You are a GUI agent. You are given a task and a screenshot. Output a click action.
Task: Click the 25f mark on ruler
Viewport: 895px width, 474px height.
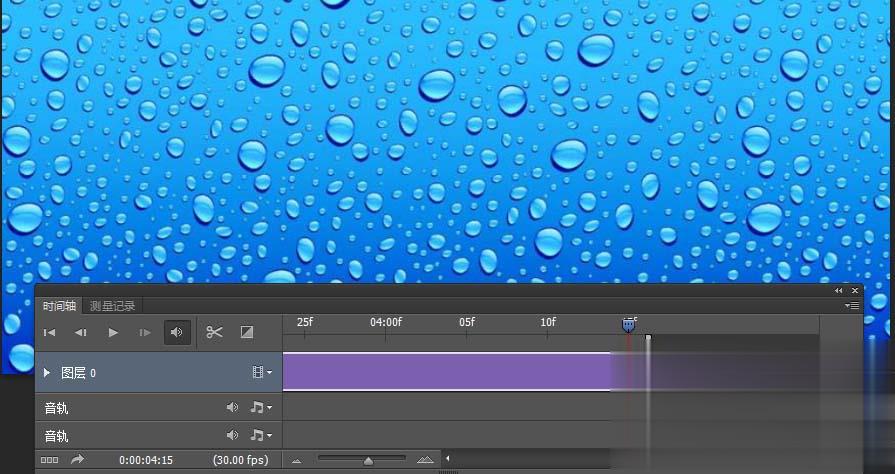tap(305, 322)
